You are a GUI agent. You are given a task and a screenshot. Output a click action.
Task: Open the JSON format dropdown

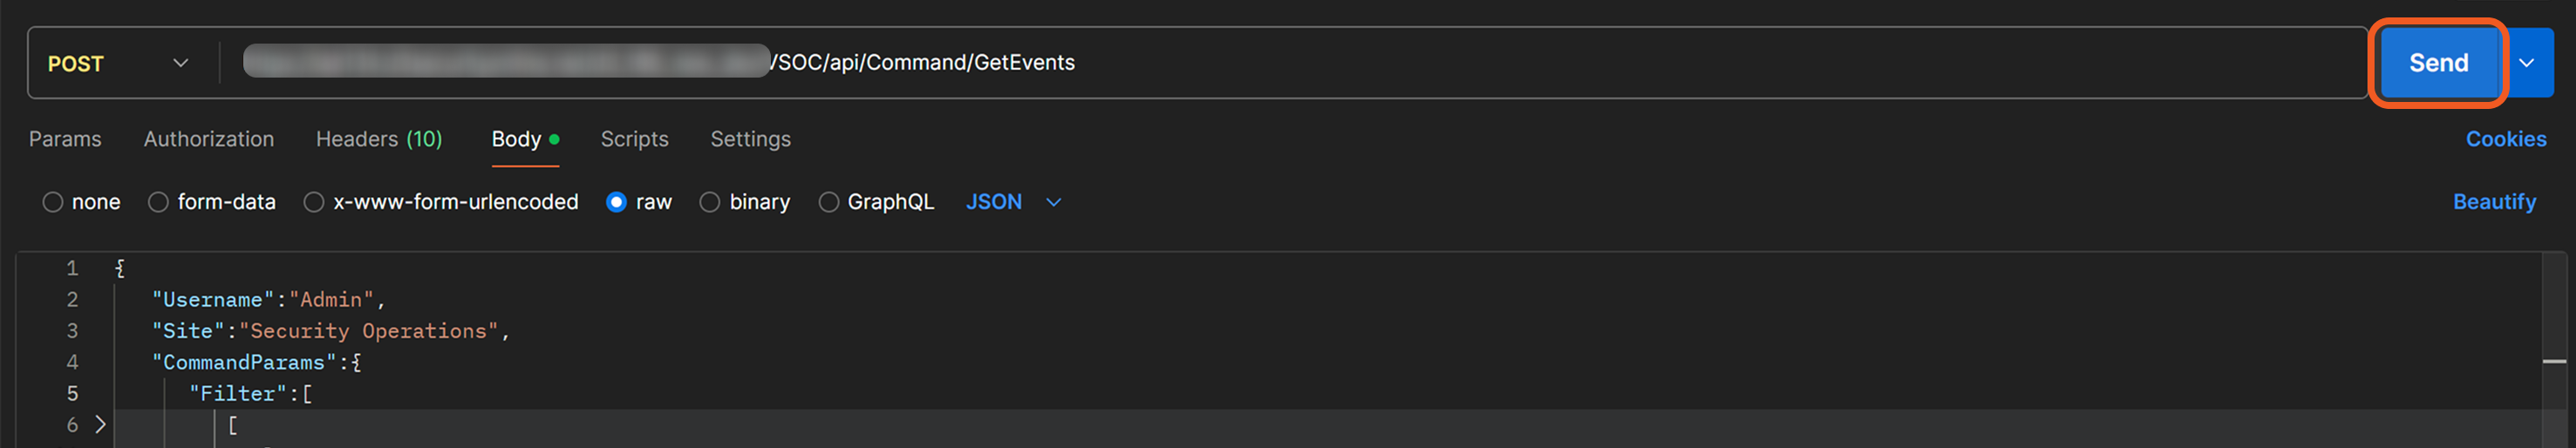point(1012,202)
